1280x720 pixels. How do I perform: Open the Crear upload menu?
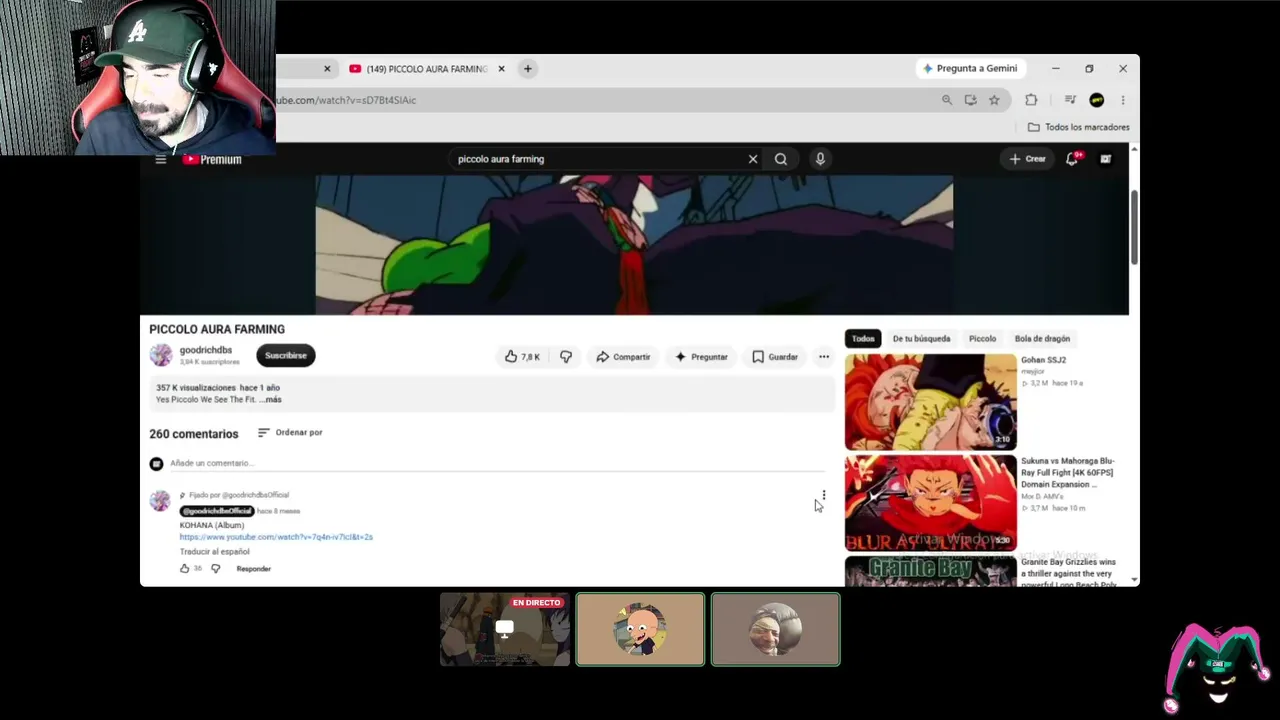[1027, 159]
